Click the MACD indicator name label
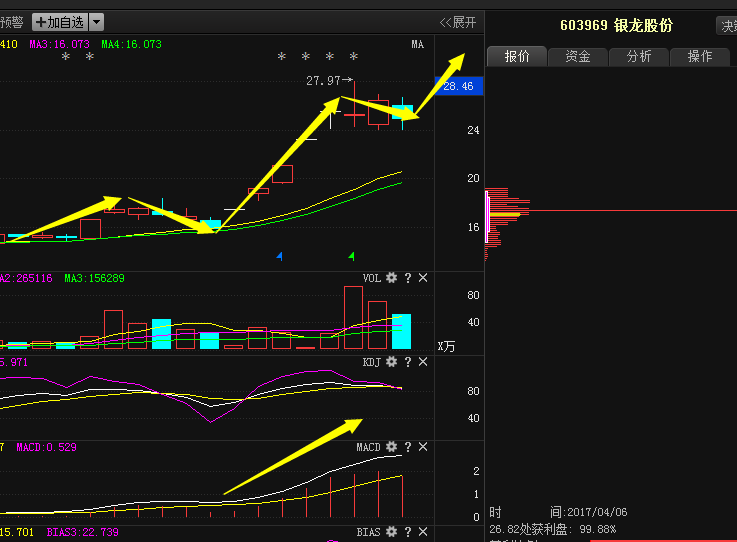Screen dimensions: 737x542 point(368,447)
